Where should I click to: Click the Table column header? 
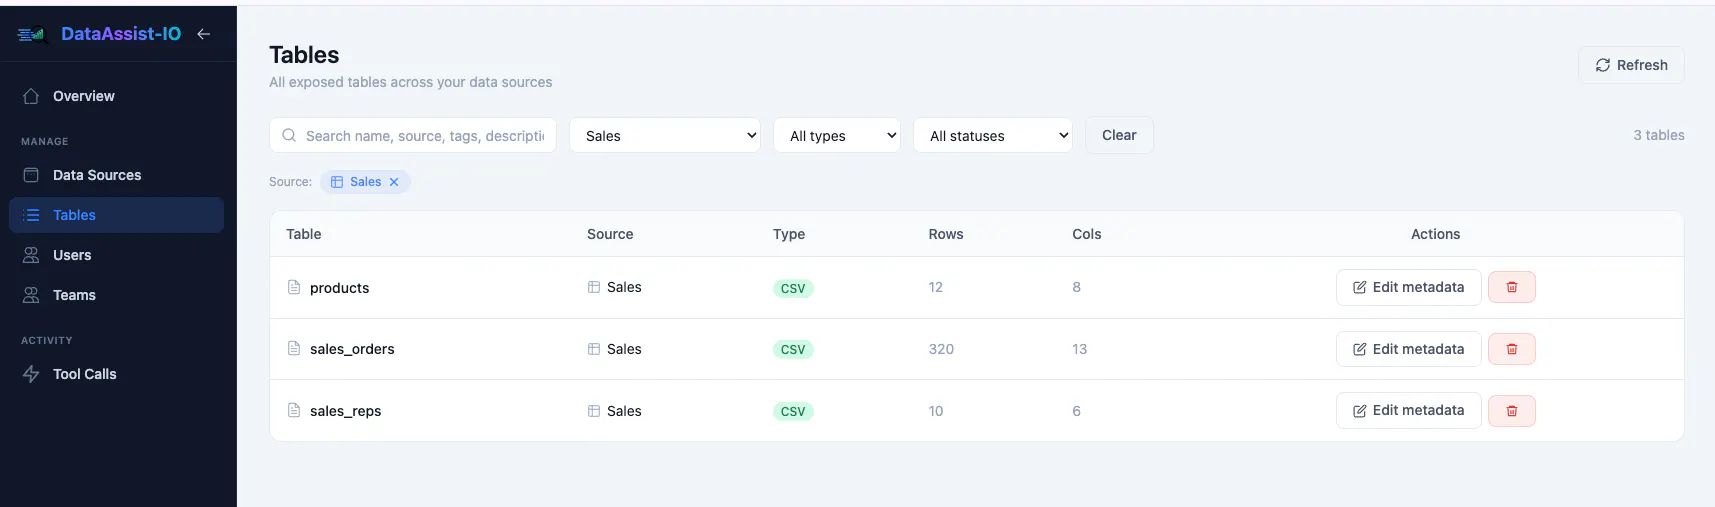click(x=303, y=234)
